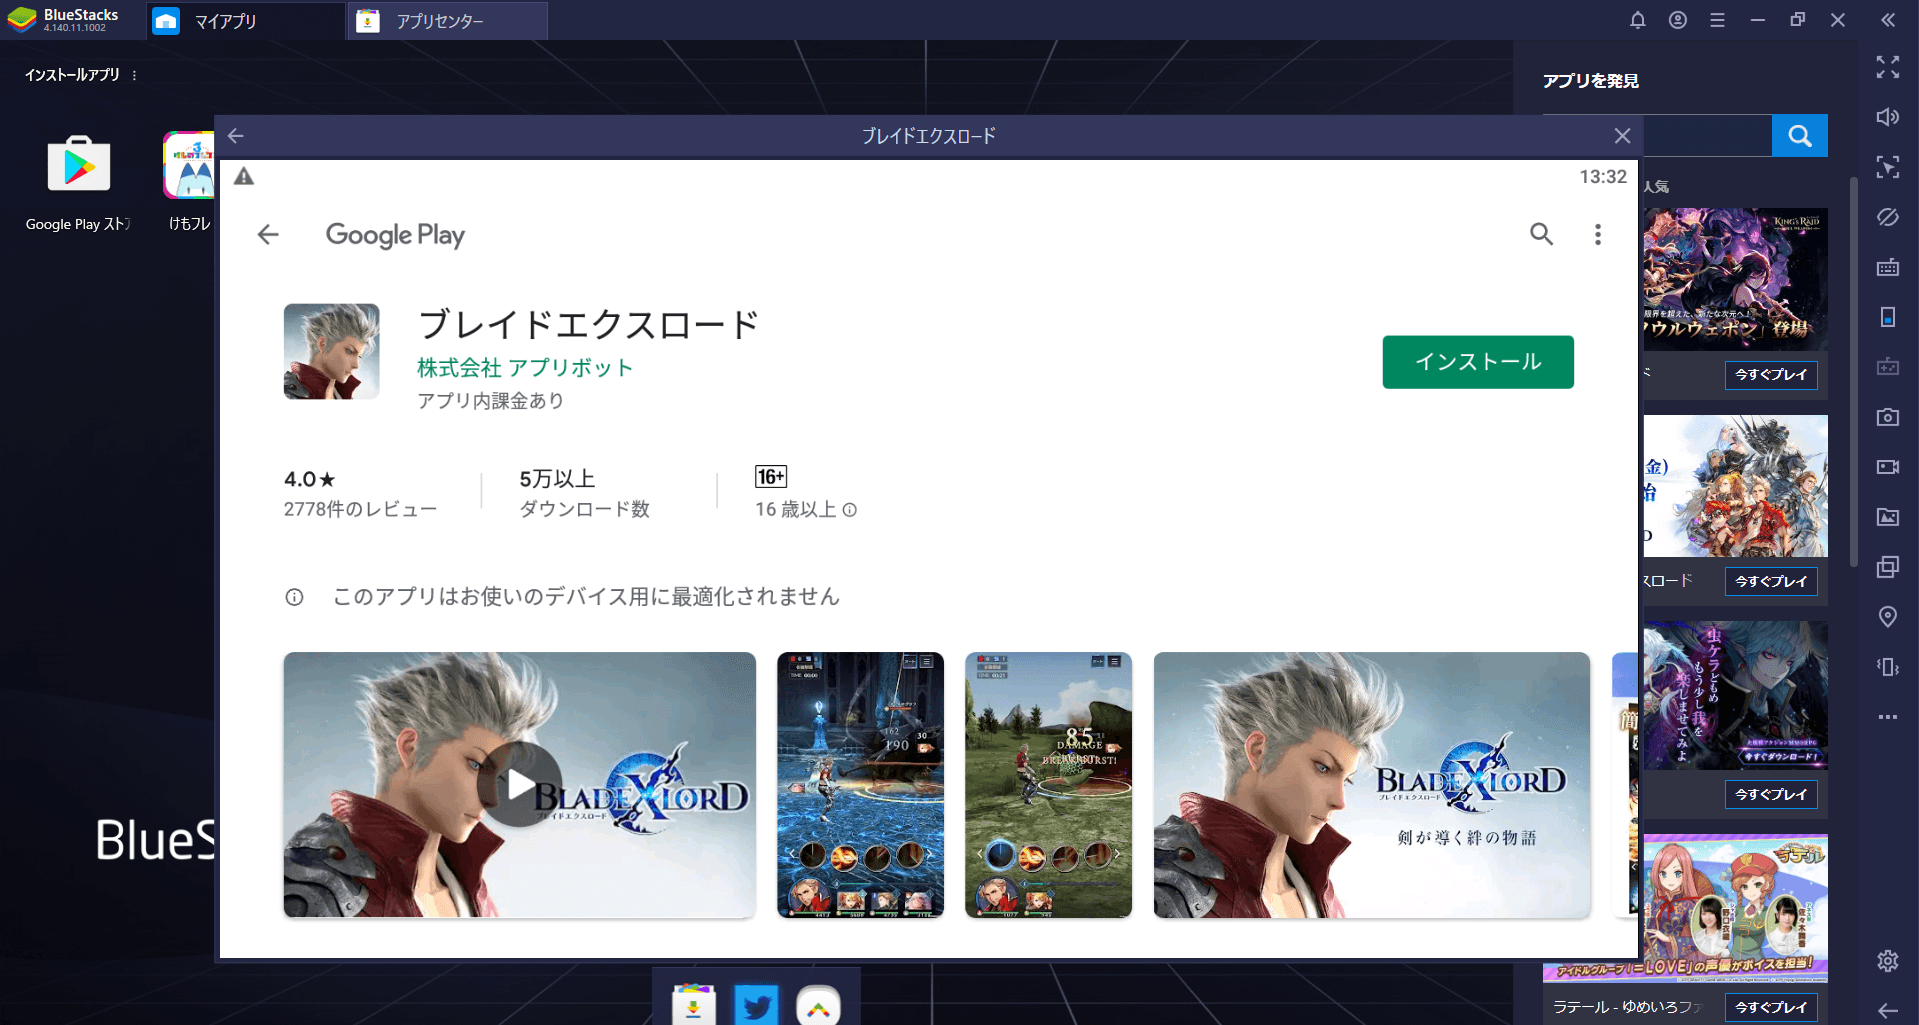Click the 4.0 star rating reviews
Screen dimensions: 1919x1025
click(360, 493)
